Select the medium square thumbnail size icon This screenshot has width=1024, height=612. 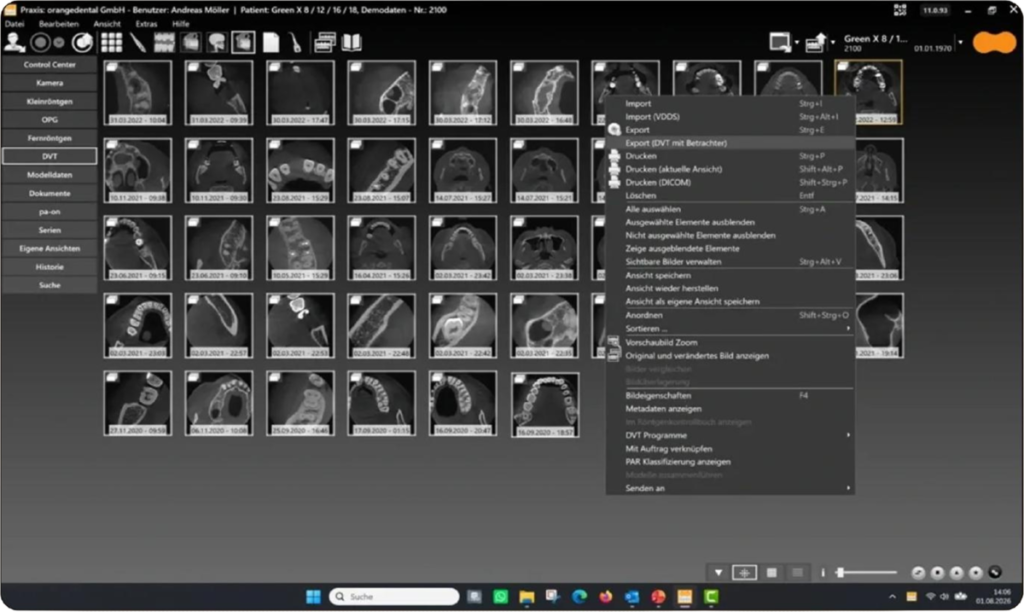(771, 572)
